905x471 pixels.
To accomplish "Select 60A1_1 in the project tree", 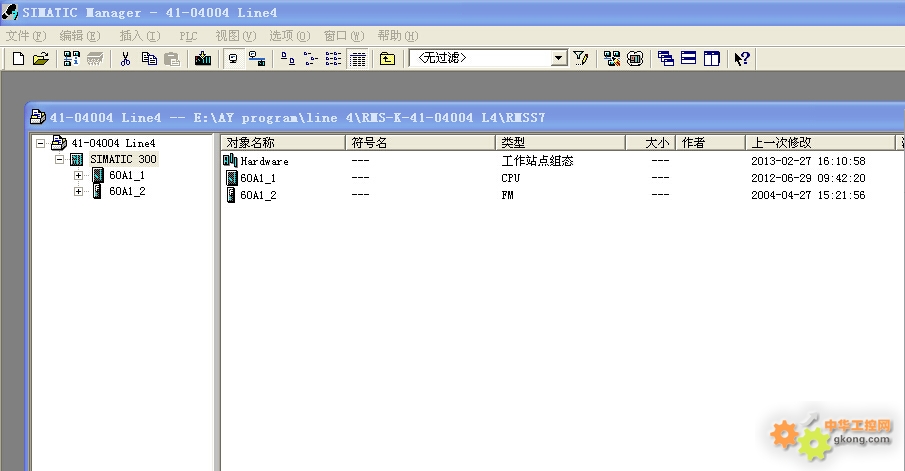I will tap(127, 175).
